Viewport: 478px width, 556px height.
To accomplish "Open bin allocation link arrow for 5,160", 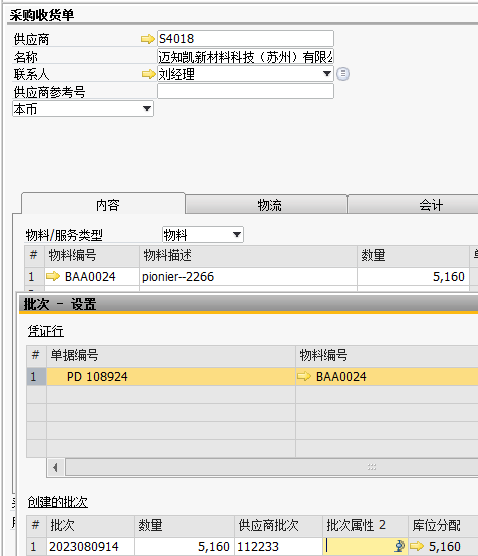I will (417, 546).
